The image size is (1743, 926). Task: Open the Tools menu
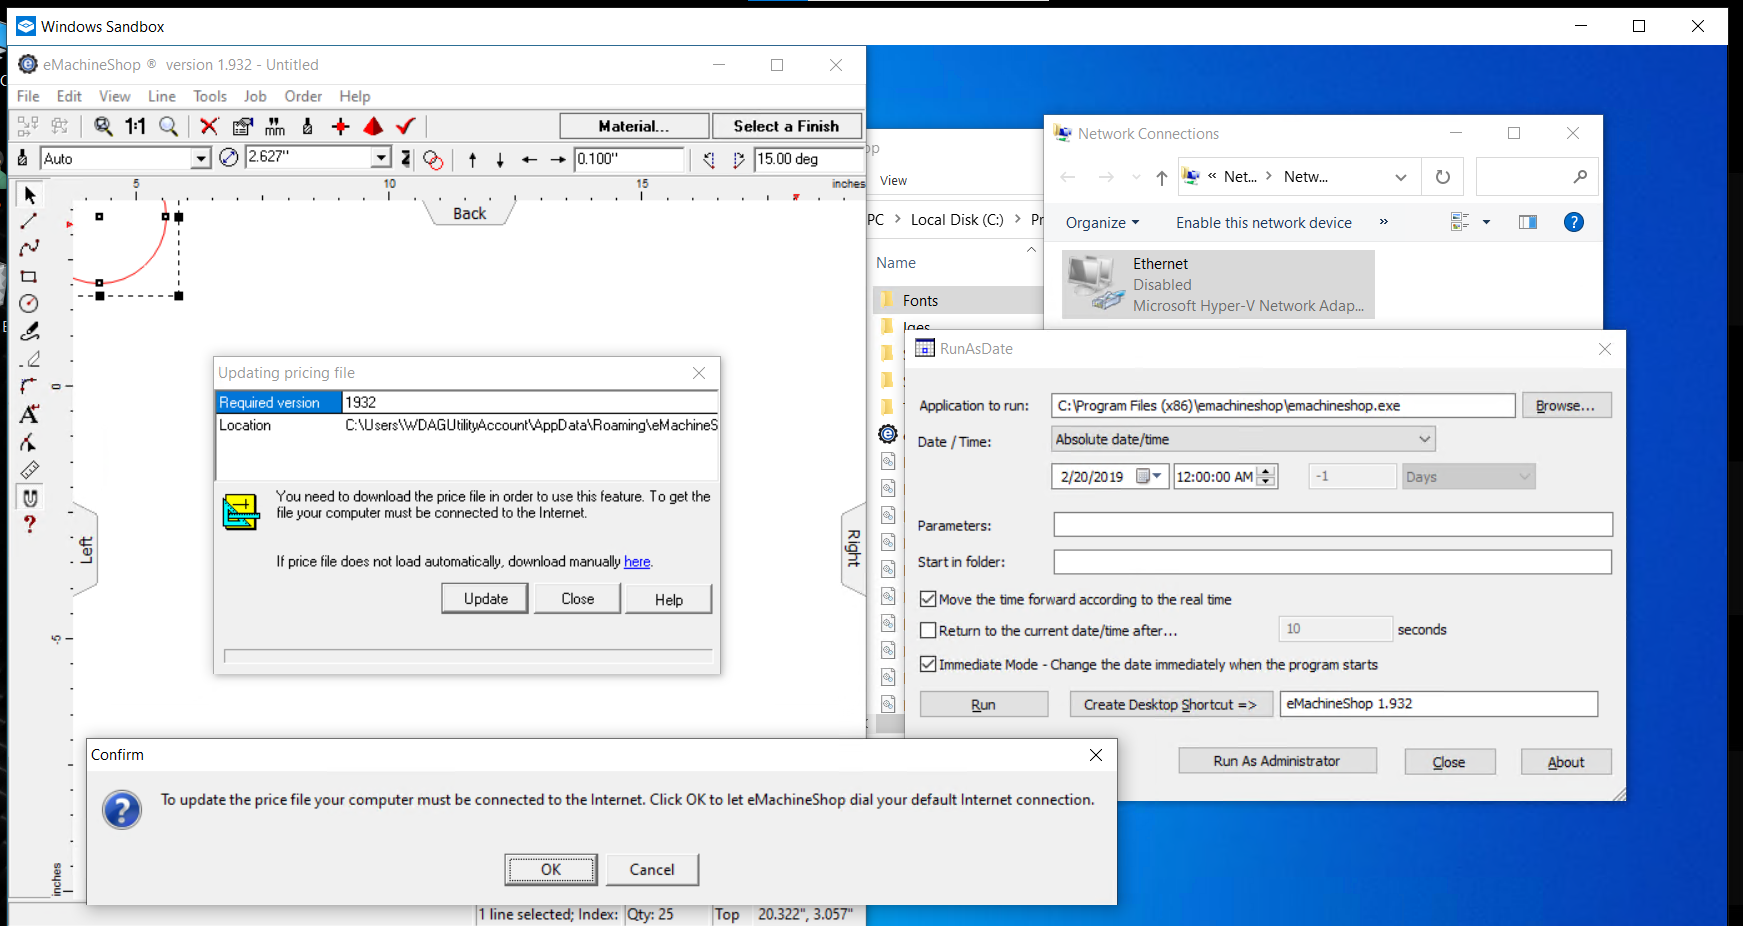210,96
